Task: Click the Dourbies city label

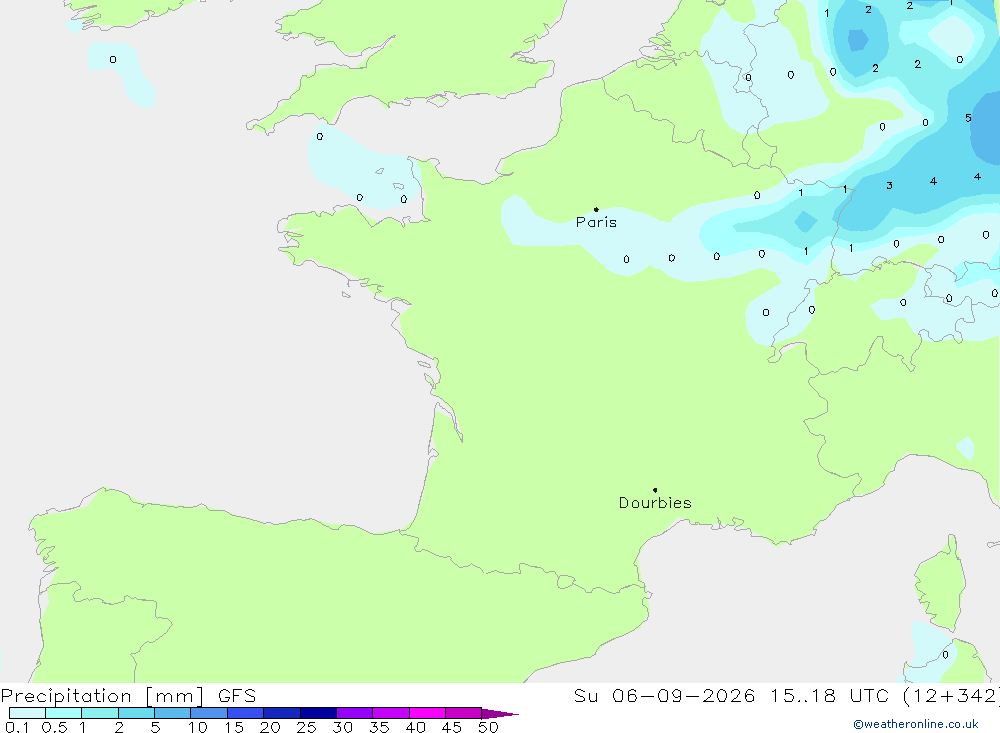Action: point(655,503)
